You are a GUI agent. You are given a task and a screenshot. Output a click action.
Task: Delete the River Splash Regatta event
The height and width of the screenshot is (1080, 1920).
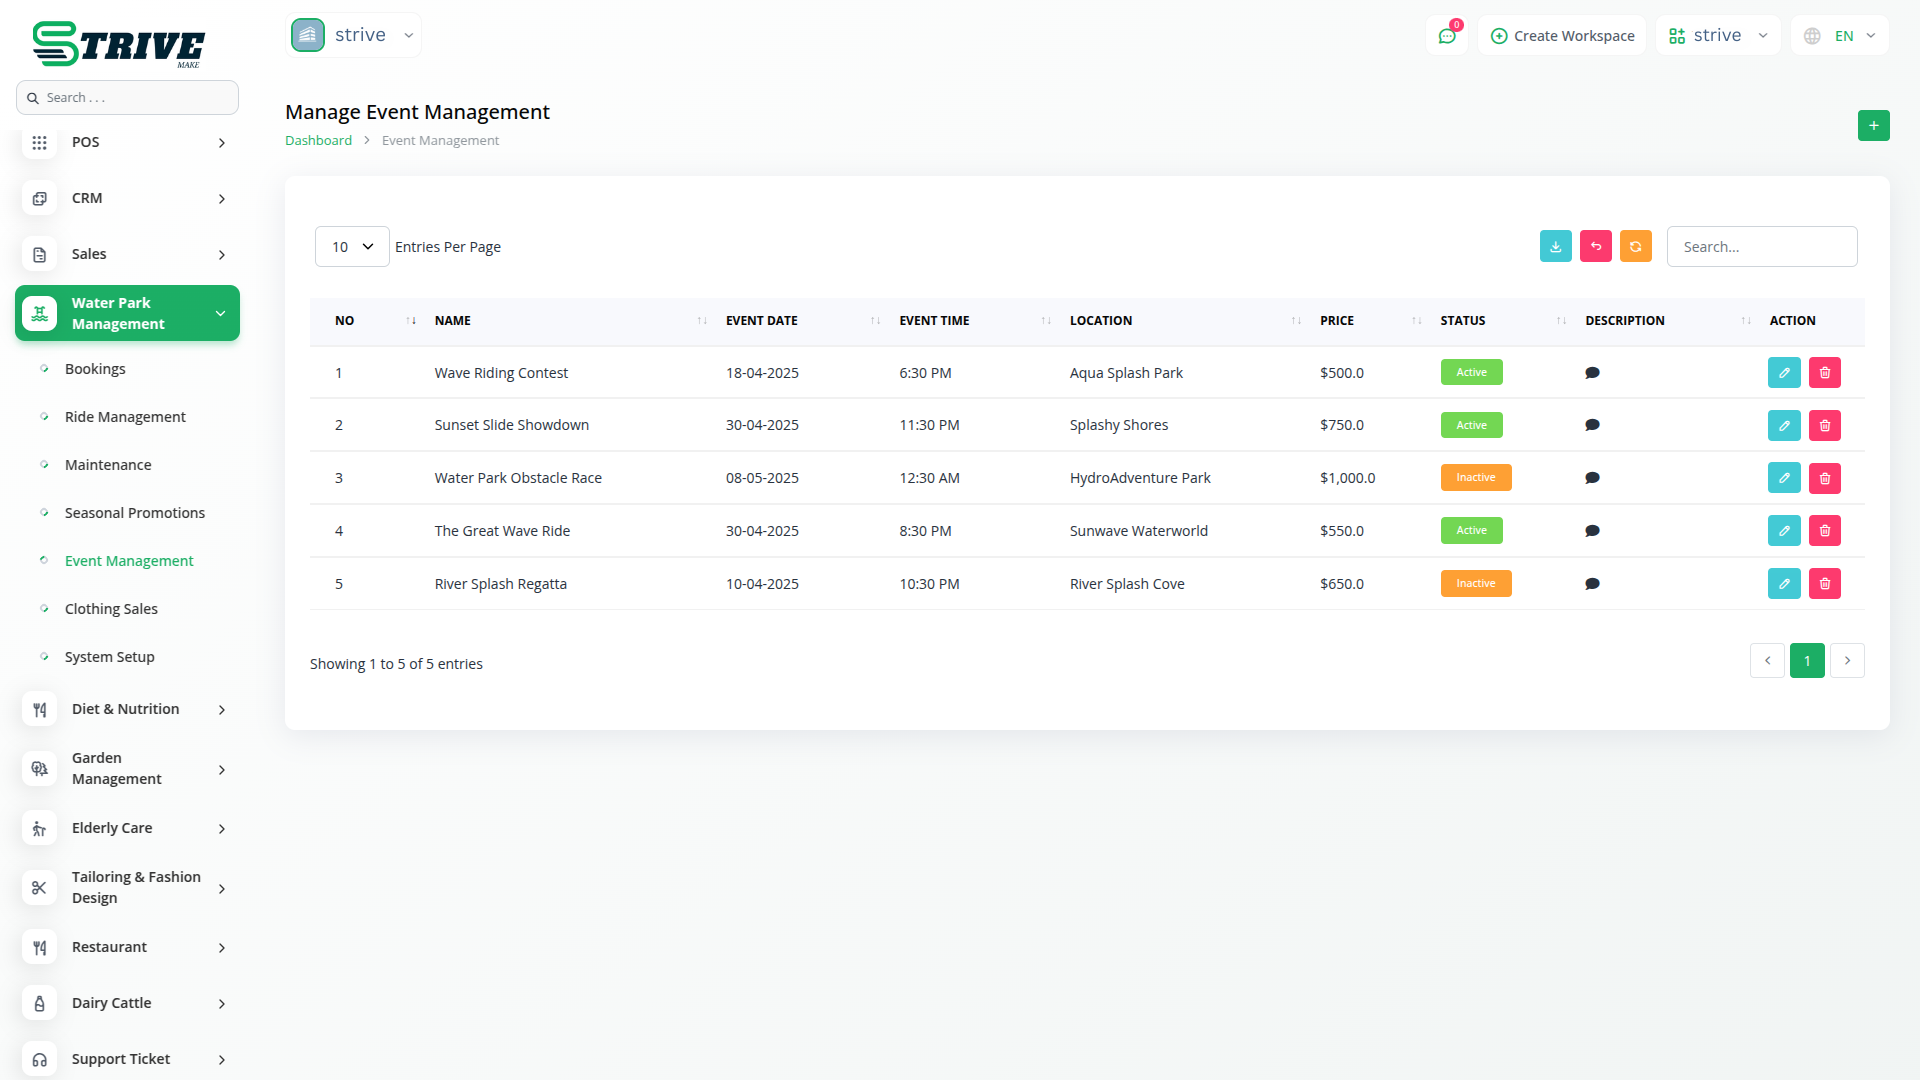pyautogui.click(x=1824, y=583)
